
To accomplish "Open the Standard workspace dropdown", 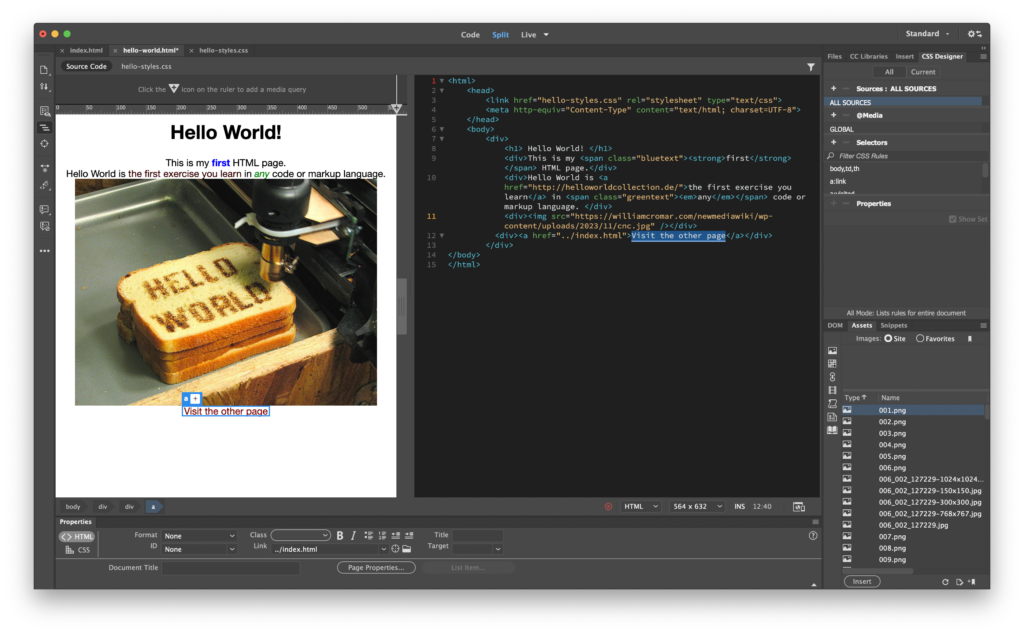I will pyautogui.click(x=927, y=34).
